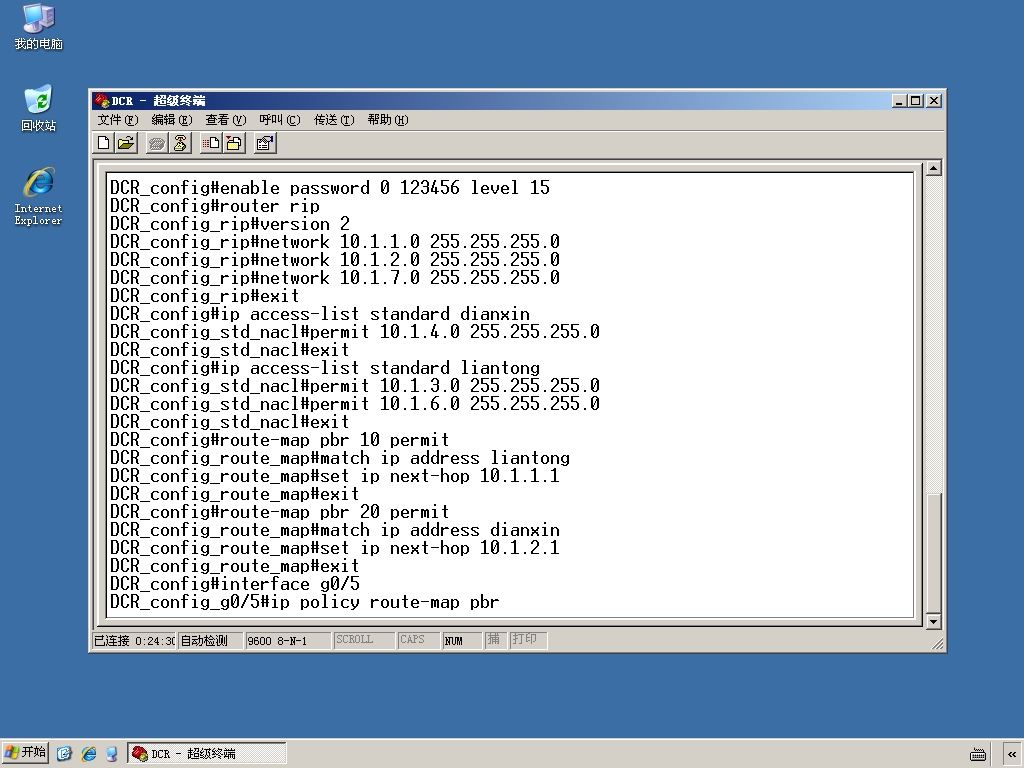Click the 打印 print status indicator
Viewport: 1024px width, 768px height.
pyautogui.click(x=527, y=640)
